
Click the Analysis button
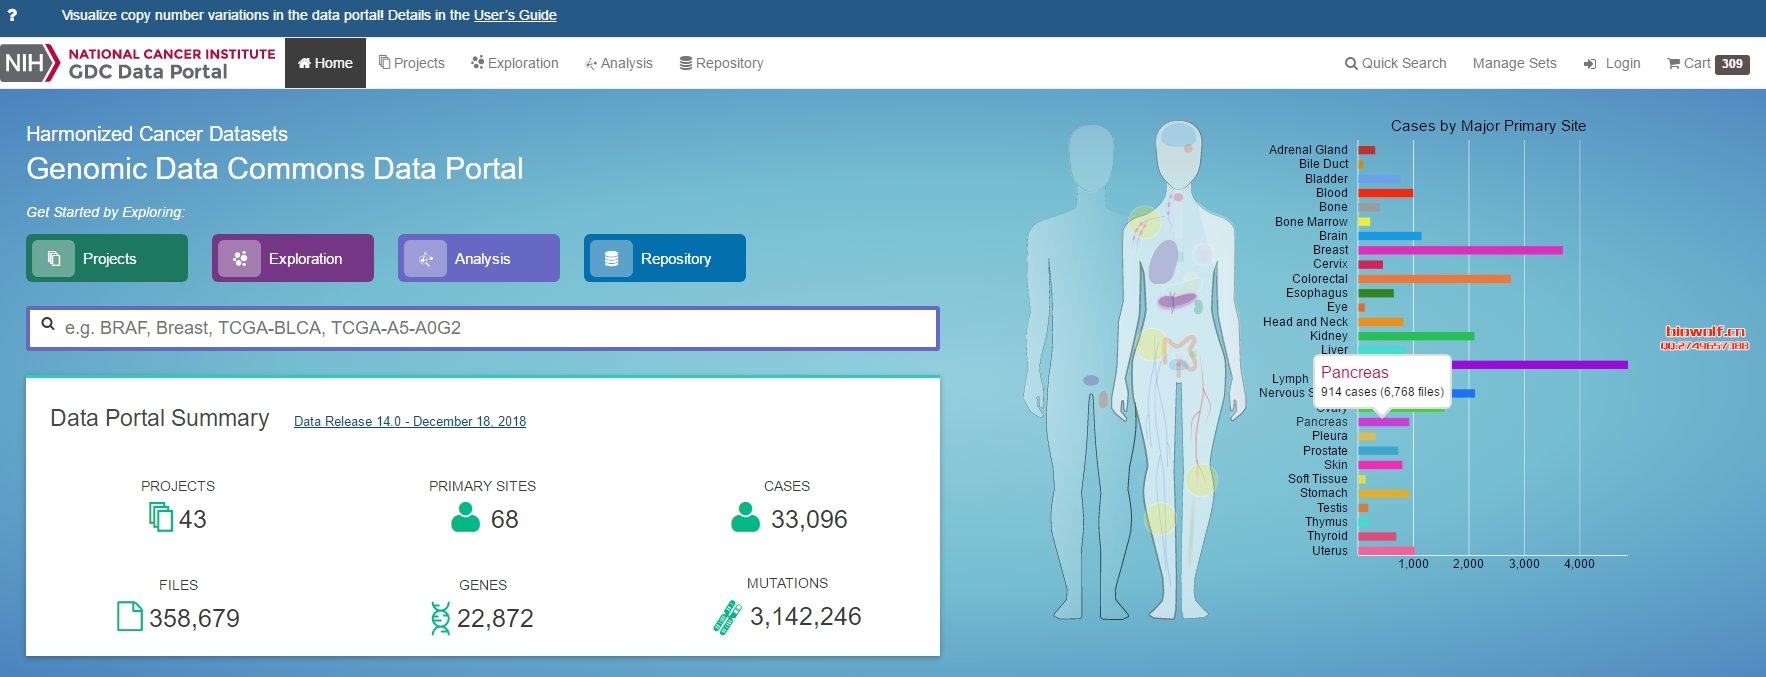pos(479,258)
